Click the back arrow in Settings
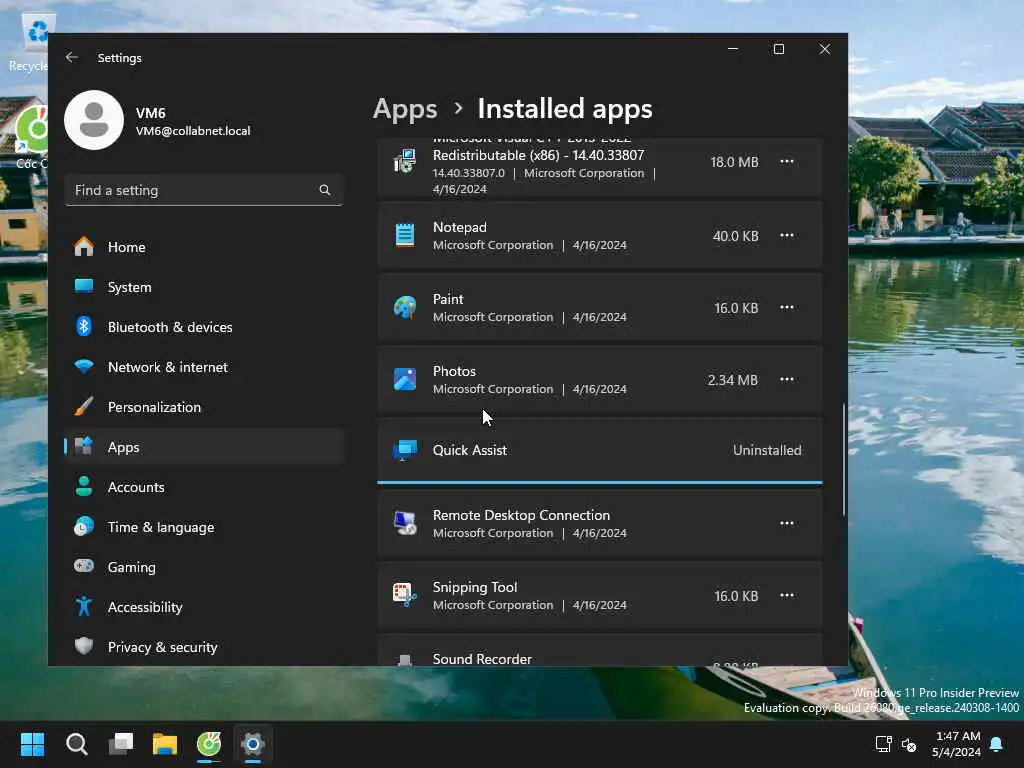This screenshot has height=768, width=1024. pos(72,57)
